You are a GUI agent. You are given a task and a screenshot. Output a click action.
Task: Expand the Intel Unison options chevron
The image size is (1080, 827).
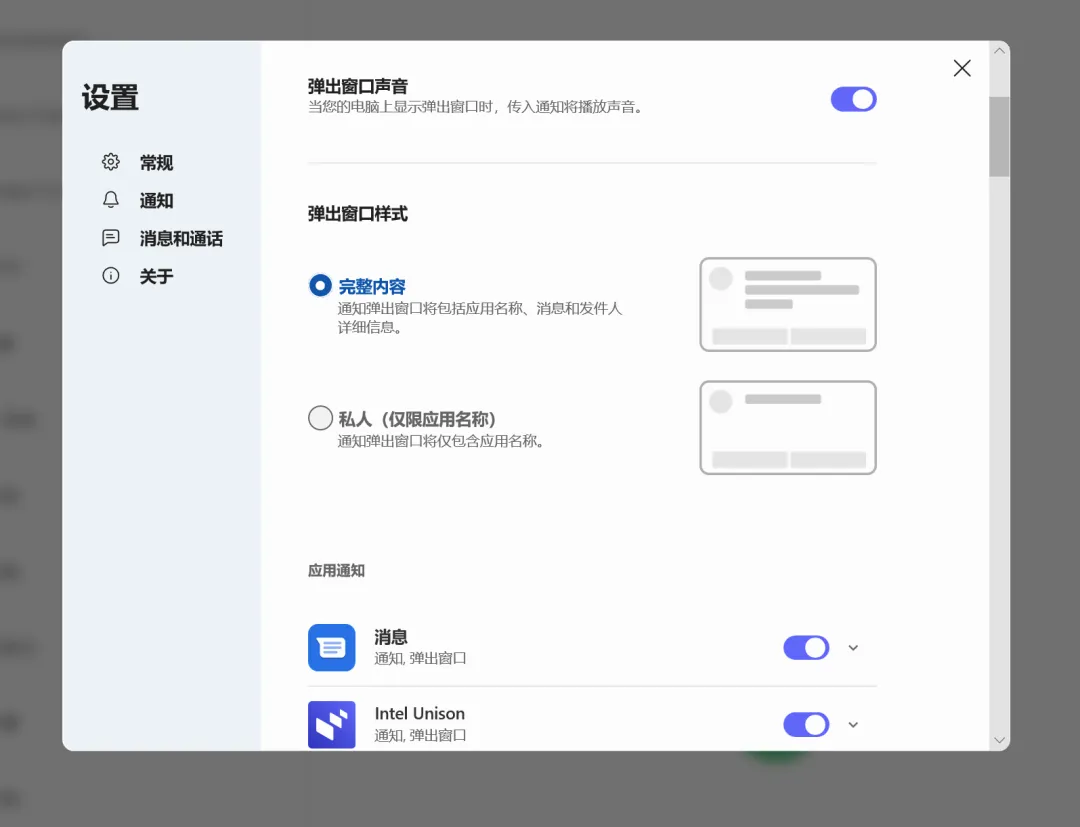point(853,724)
